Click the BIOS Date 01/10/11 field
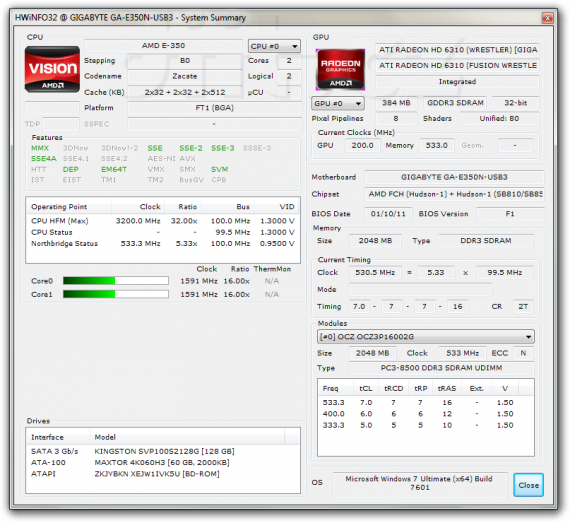This screenshot has width=570, height=523. (388, 214)
